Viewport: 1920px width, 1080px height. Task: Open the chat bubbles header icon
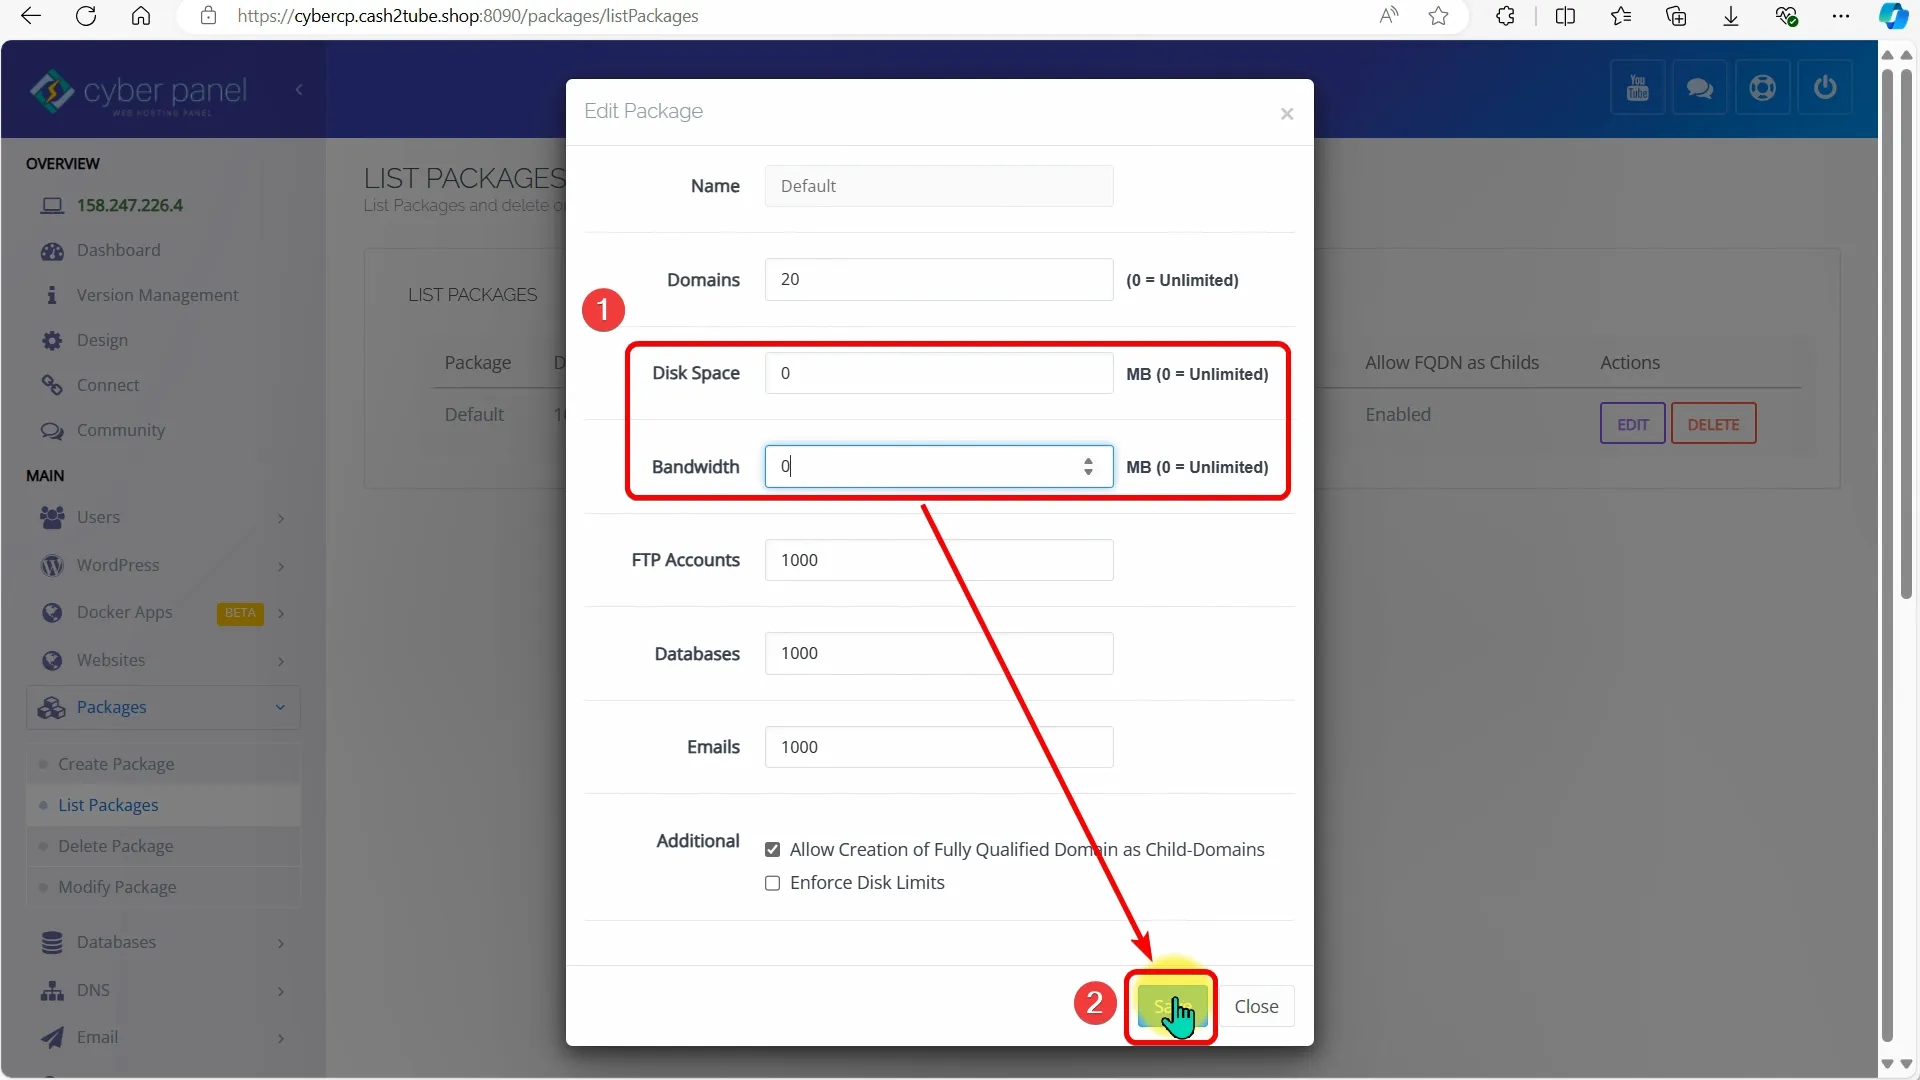pyautogui.click(x=1699, y=88)
